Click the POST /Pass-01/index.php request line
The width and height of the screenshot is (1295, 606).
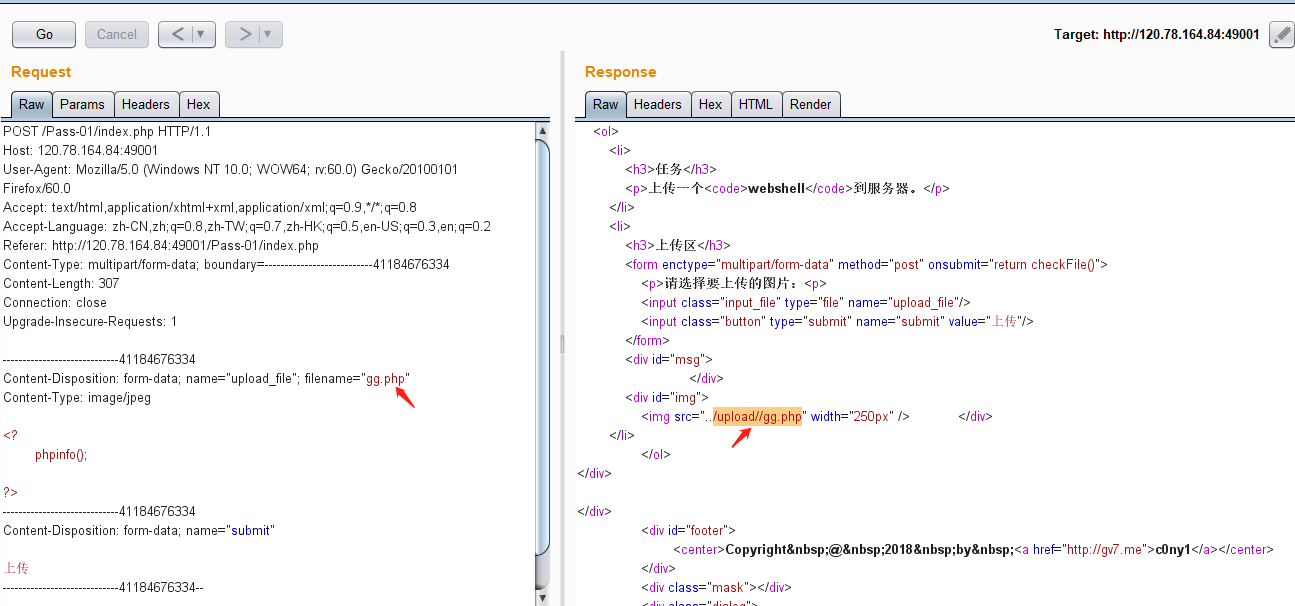[x=107, y=131]
